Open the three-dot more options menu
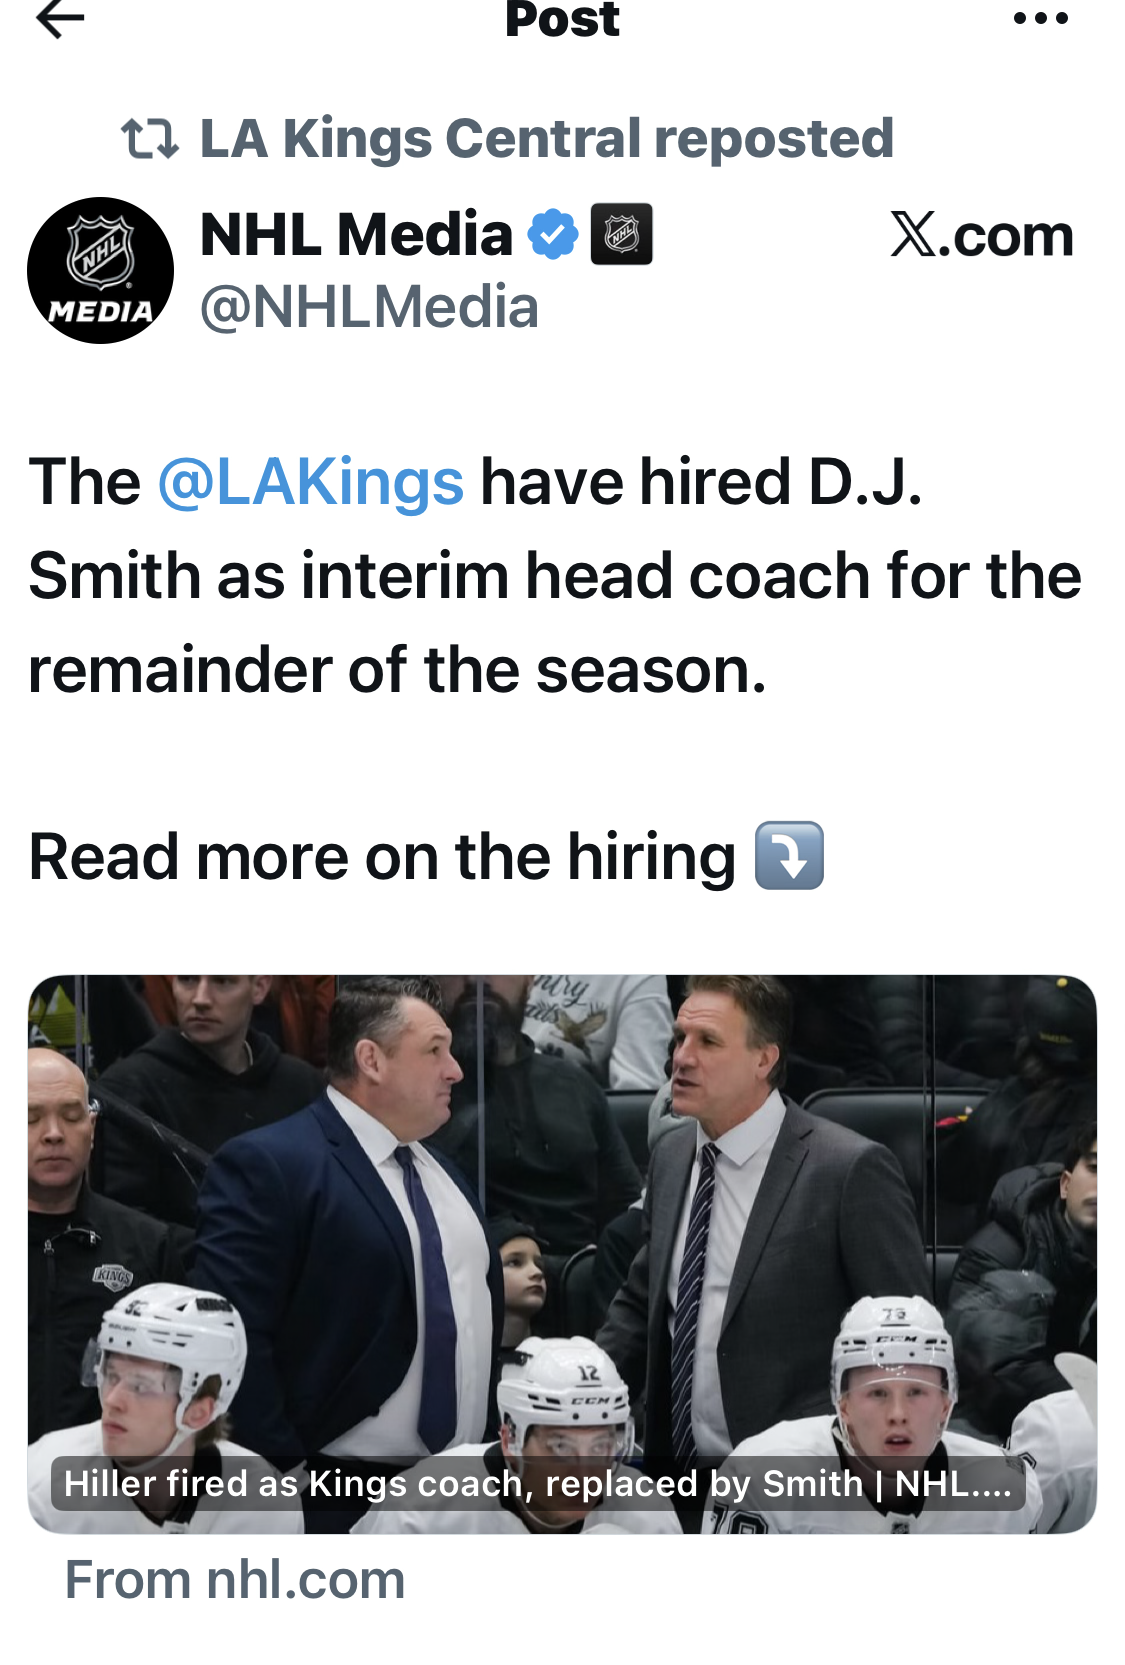Viewport: 1125px width, 1665px height. [x=1040, y=18]
